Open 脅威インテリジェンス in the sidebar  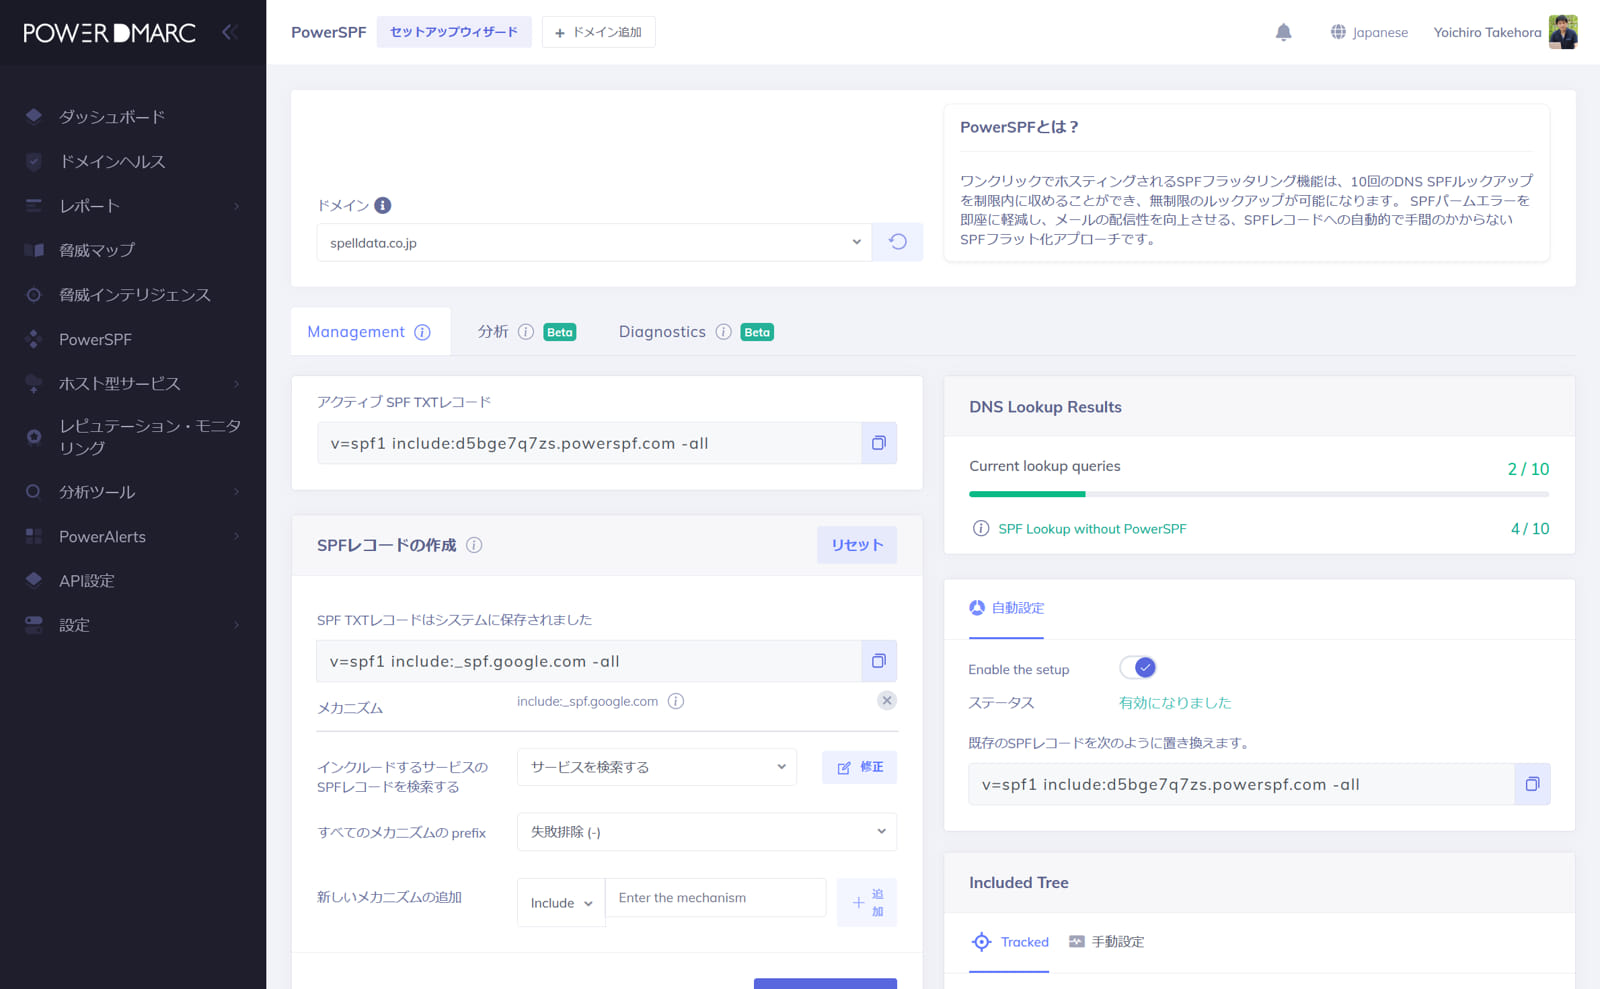click(133, 294)
